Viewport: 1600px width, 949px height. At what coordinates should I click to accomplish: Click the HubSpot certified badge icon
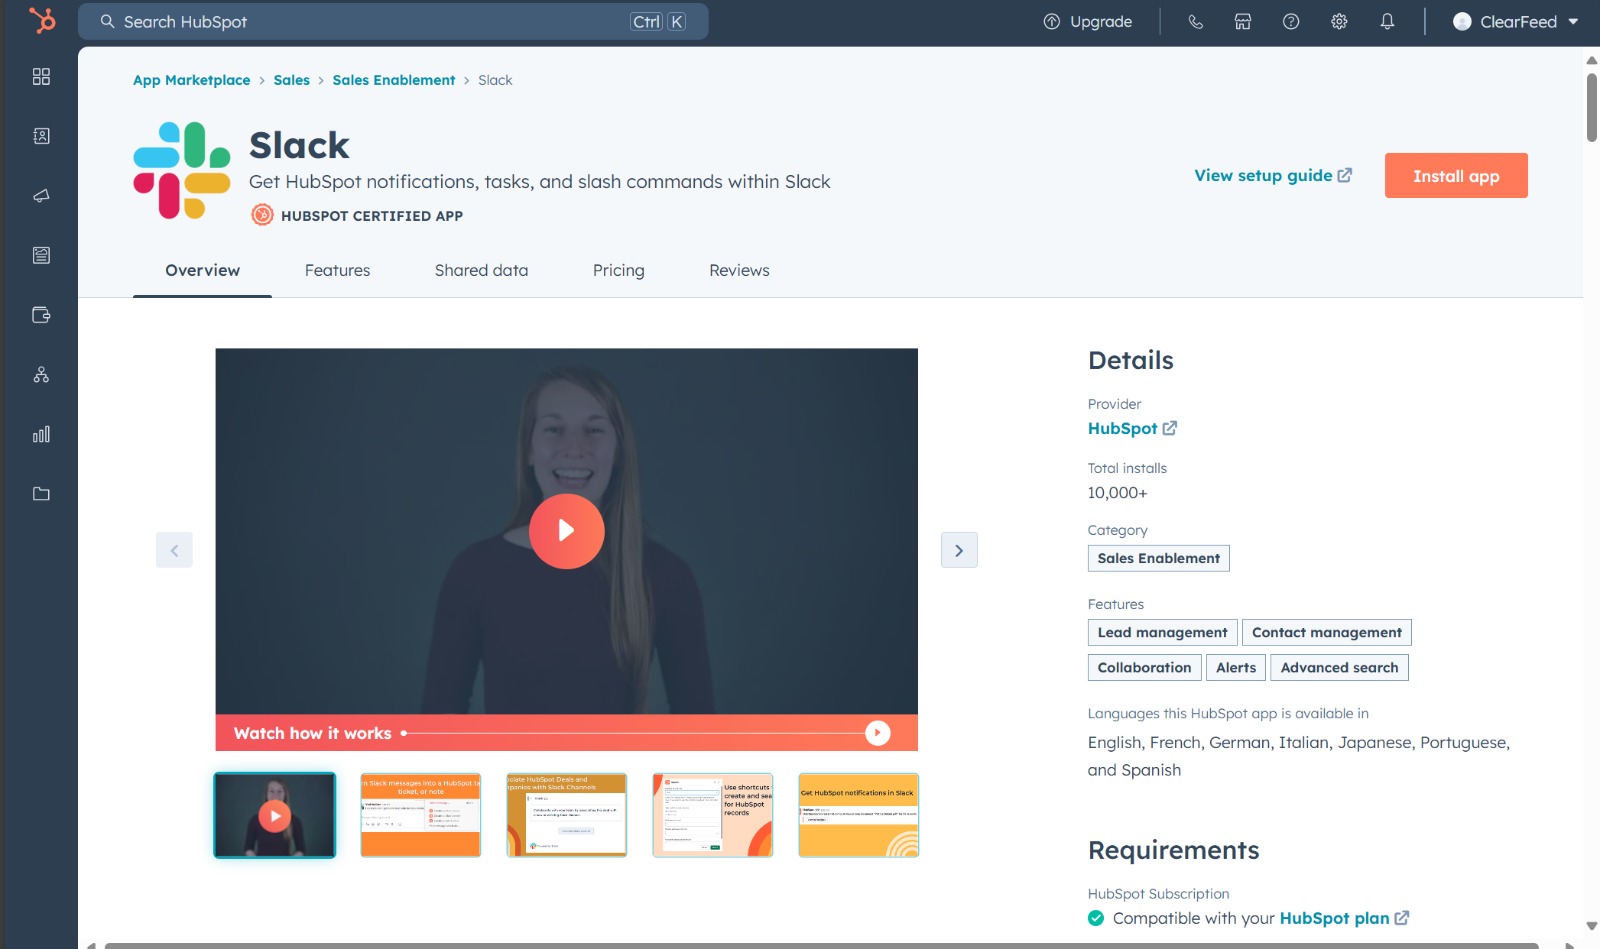coord(262,215)
